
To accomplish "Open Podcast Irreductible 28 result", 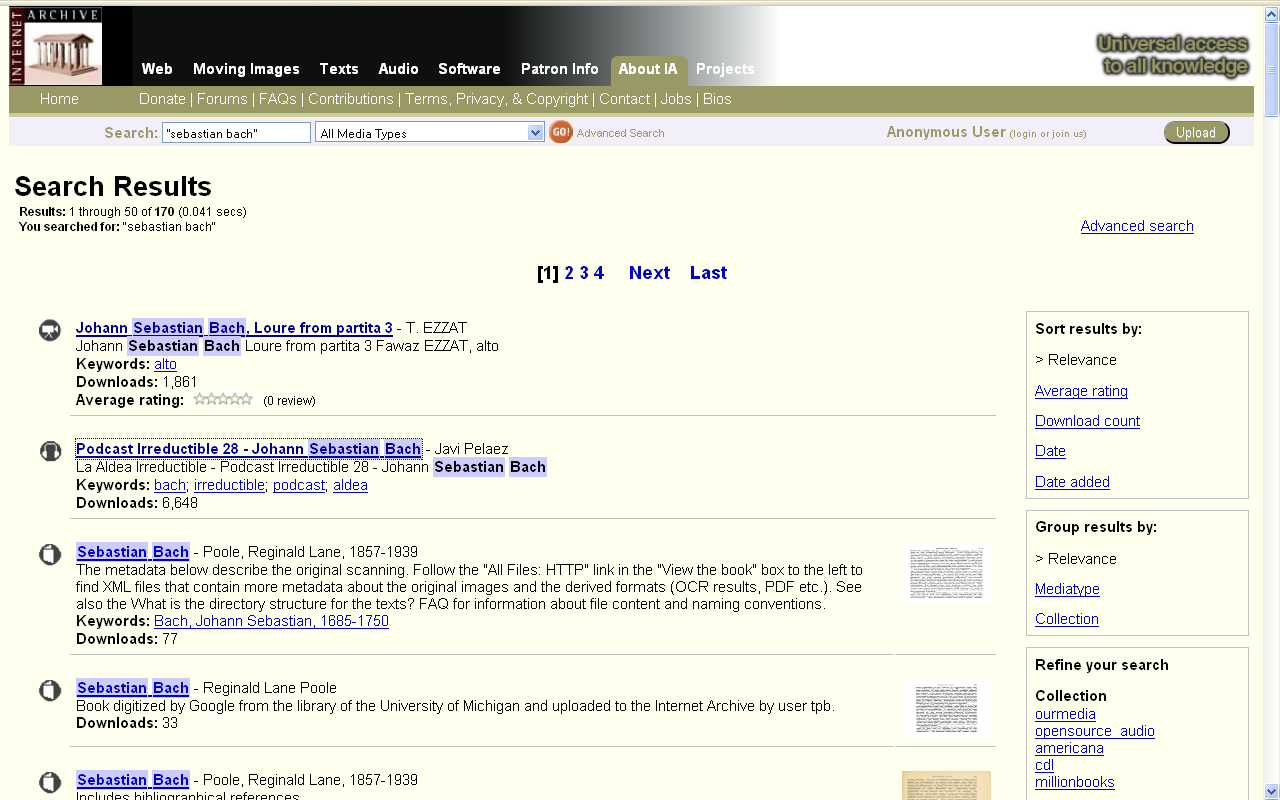I will (x=249, y=449).
